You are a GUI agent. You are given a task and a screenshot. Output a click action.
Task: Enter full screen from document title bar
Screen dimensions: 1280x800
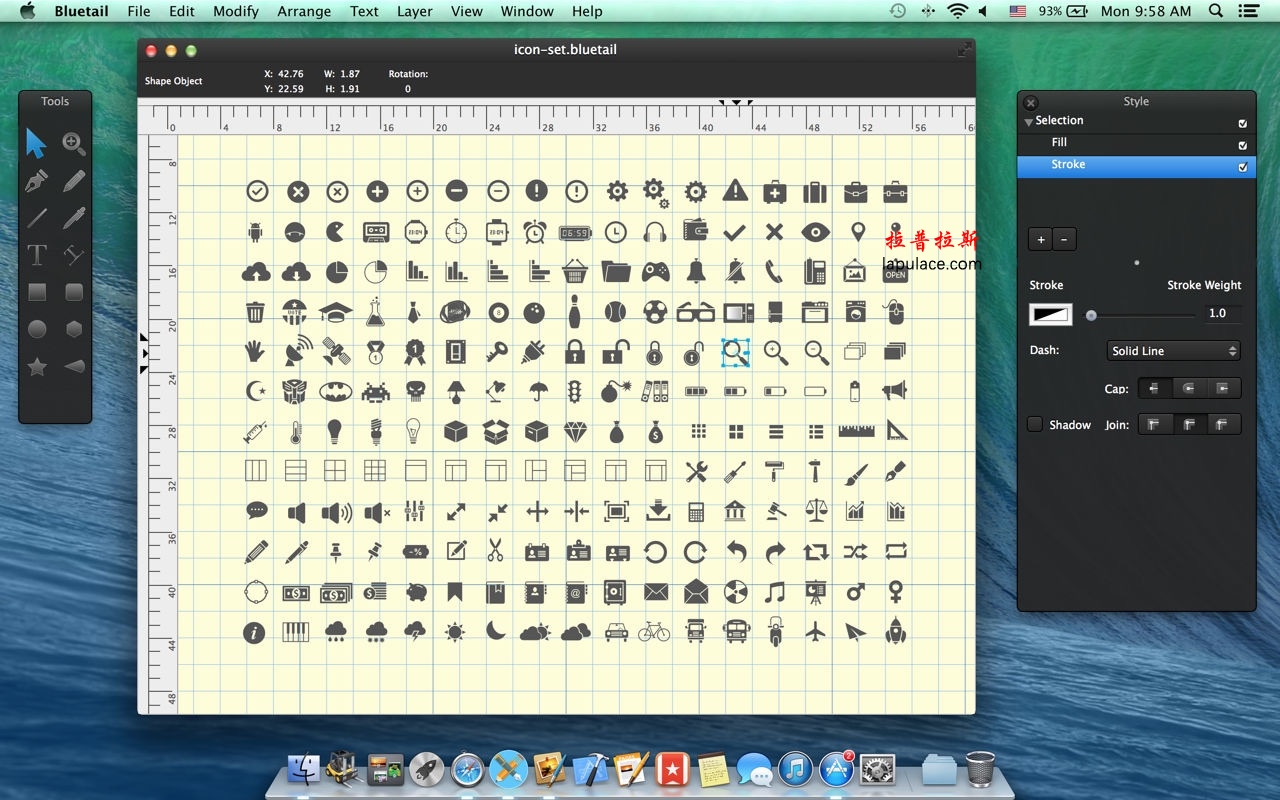(964, 49)
